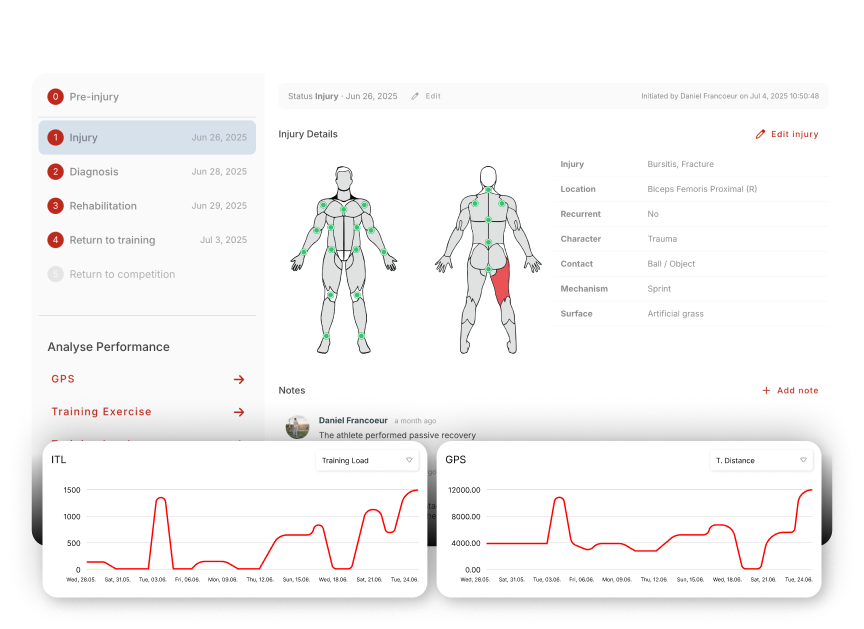
Task: Click the red arrow icon next to GPS
Action: (x=238, y=379)
